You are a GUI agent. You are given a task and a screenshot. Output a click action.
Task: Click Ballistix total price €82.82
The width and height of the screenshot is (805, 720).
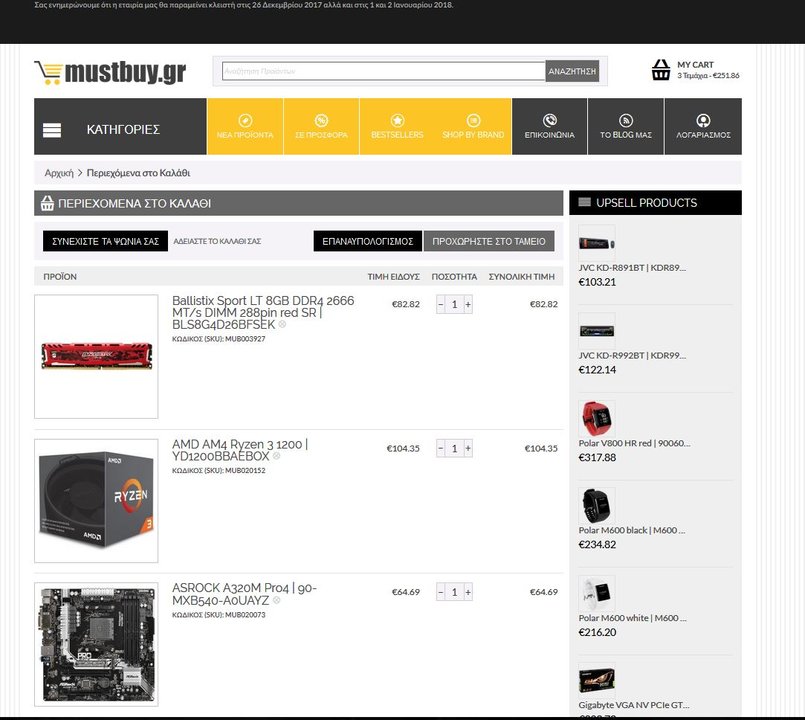(544, 304)
